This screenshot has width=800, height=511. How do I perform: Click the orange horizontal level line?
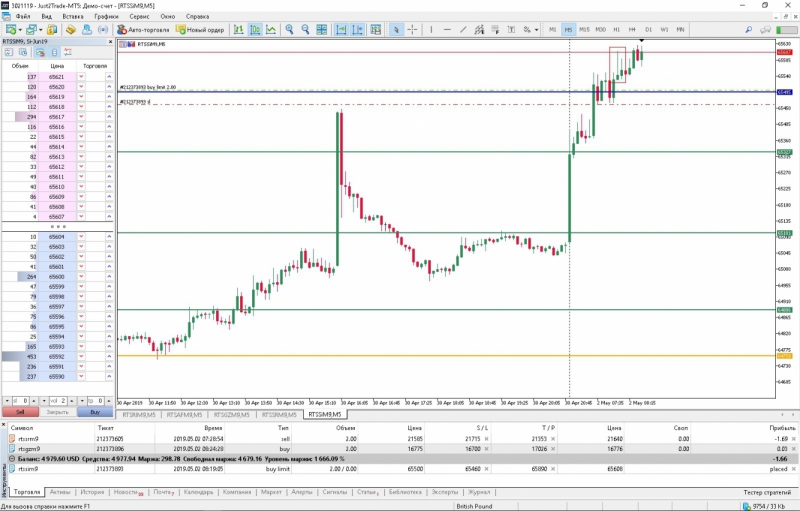click(446, 355)
